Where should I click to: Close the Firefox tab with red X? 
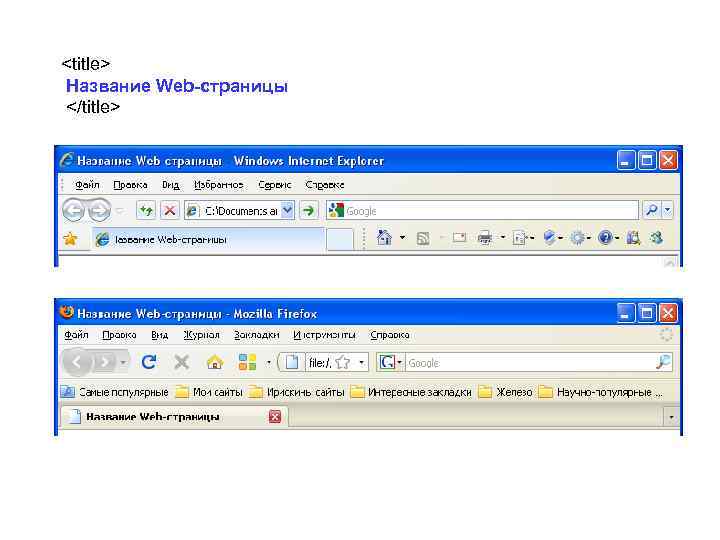pos(275,416)
